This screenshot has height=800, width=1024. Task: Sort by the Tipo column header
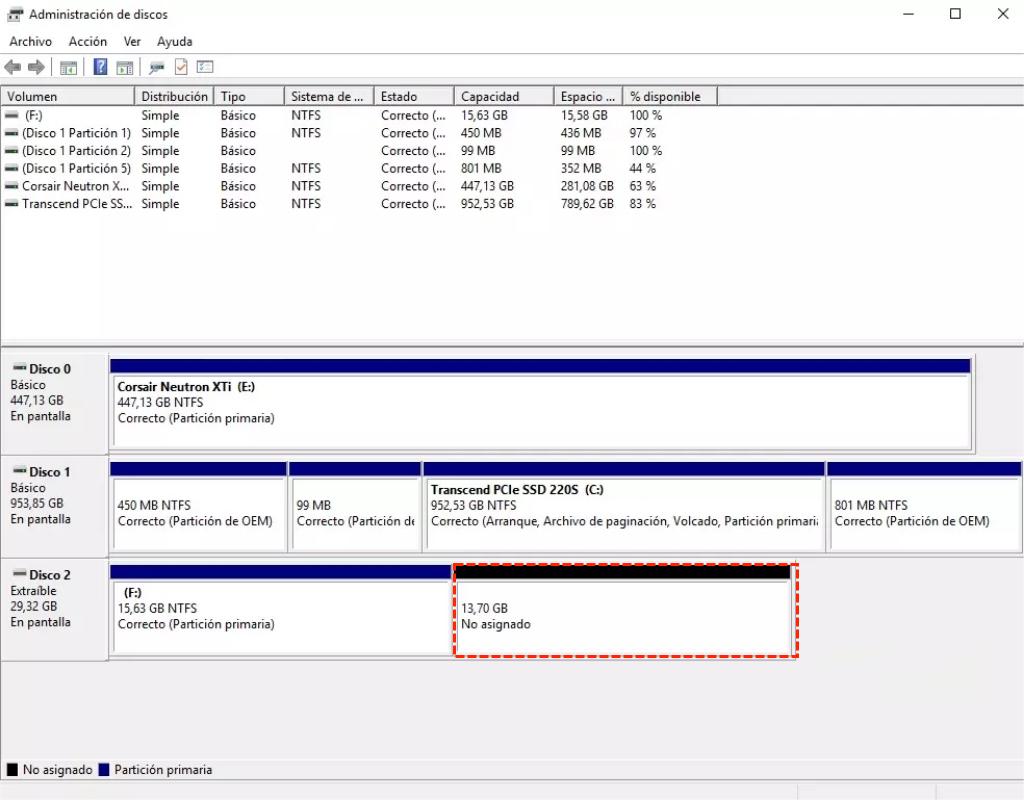click(x=249, y=96)
